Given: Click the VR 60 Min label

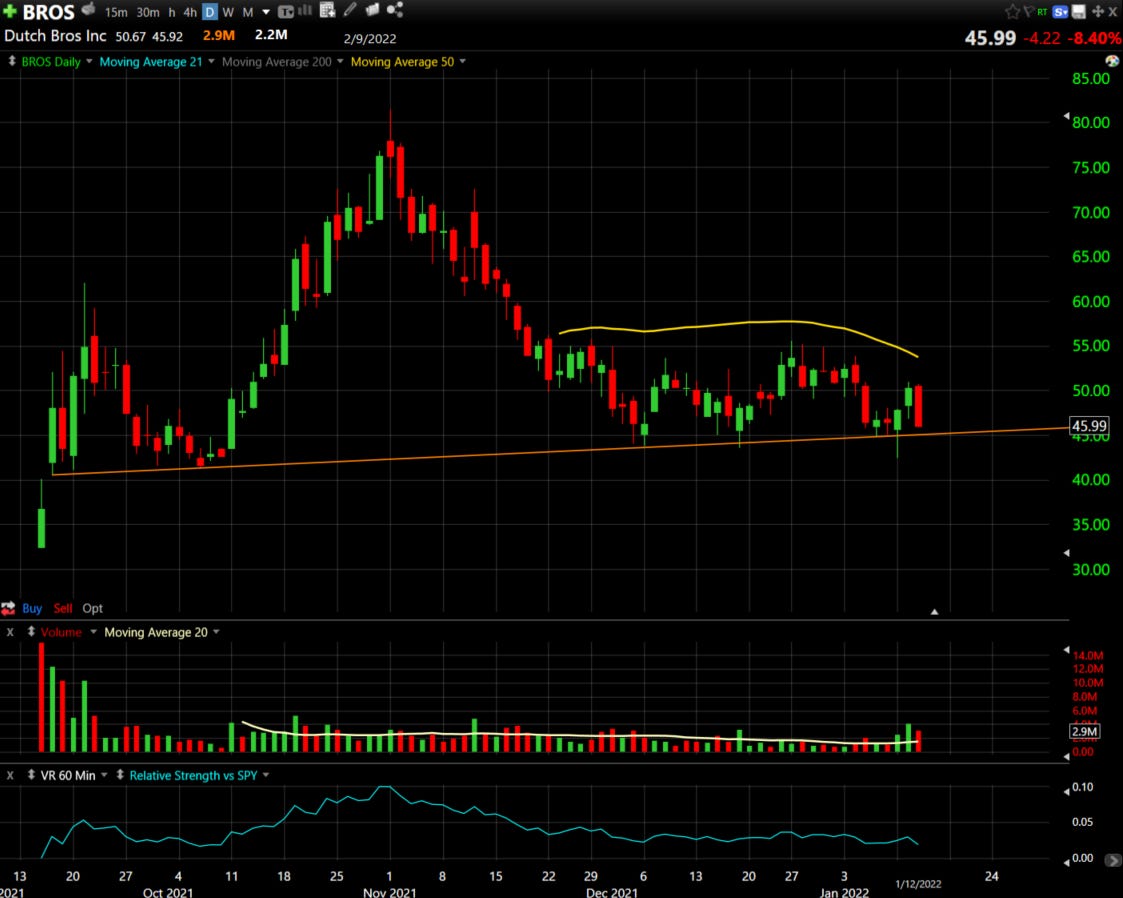Looking at the screenshot, I should (68, 776).
